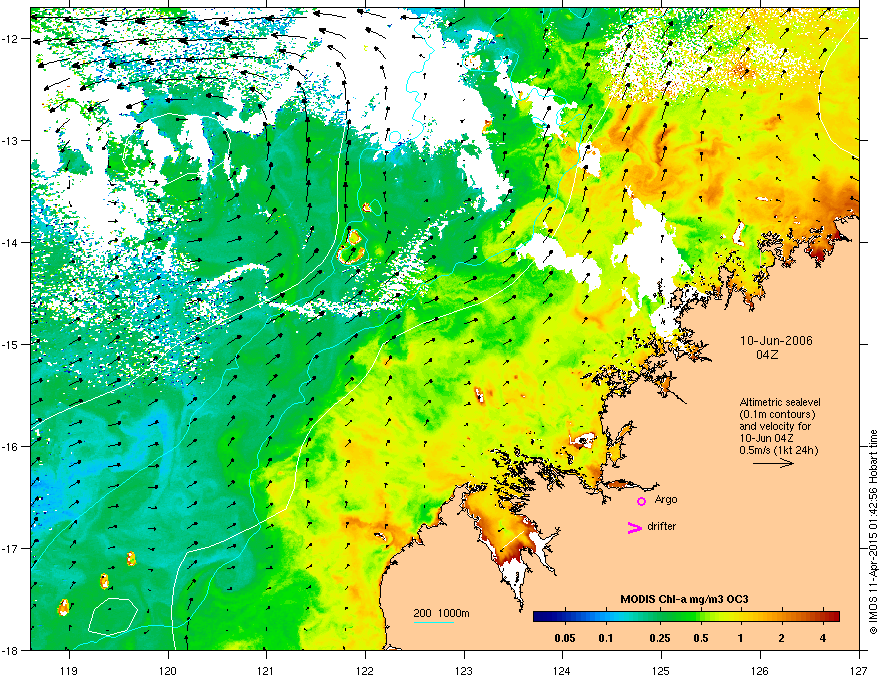Click the 0.25 colorbar tick label

pos(659,638)
